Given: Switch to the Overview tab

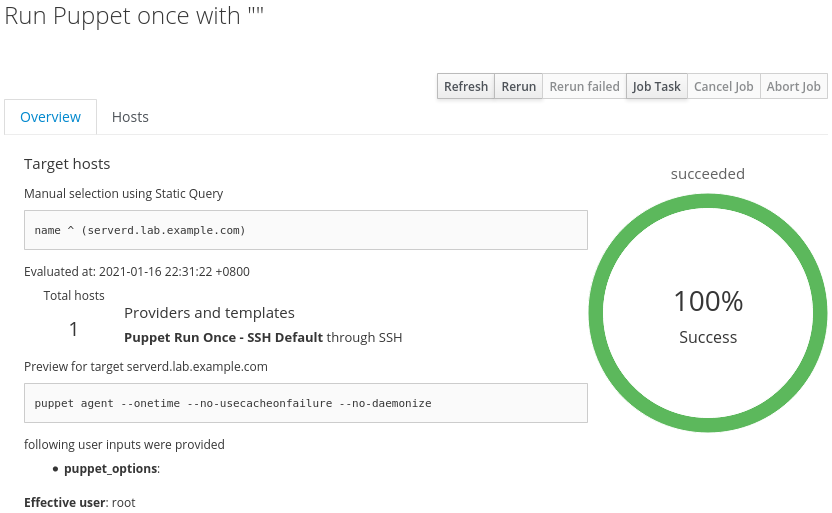Looking at the screenshot, I should [x=50, y=117].
